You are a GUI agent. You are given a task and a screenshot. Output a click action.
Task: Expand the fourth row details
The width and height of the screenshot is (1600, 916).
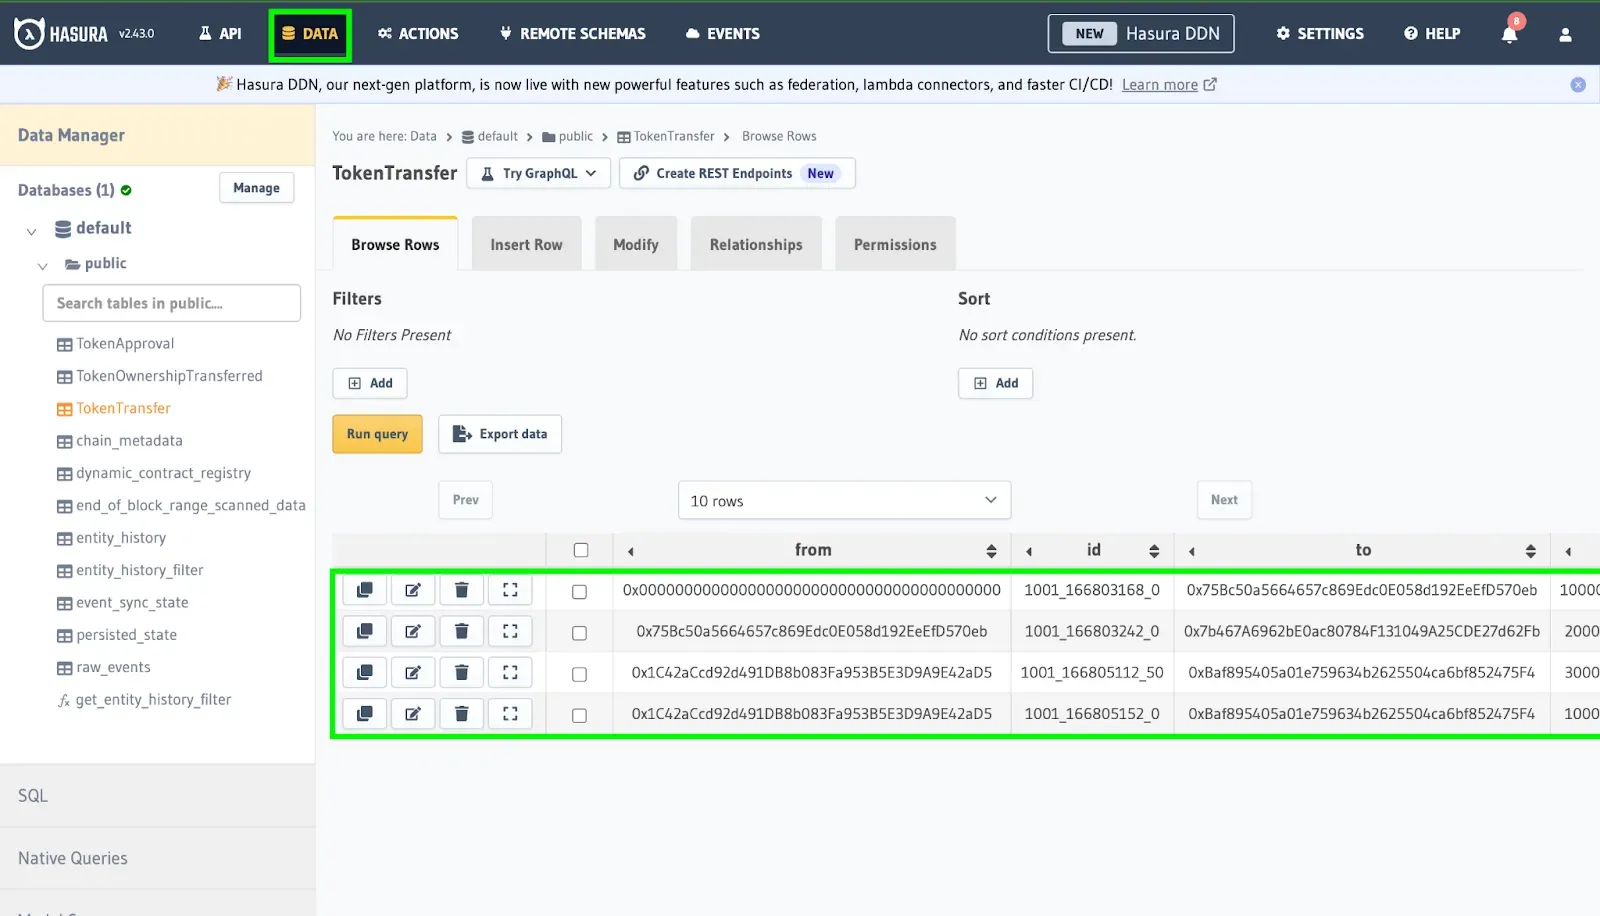point(510,714)
